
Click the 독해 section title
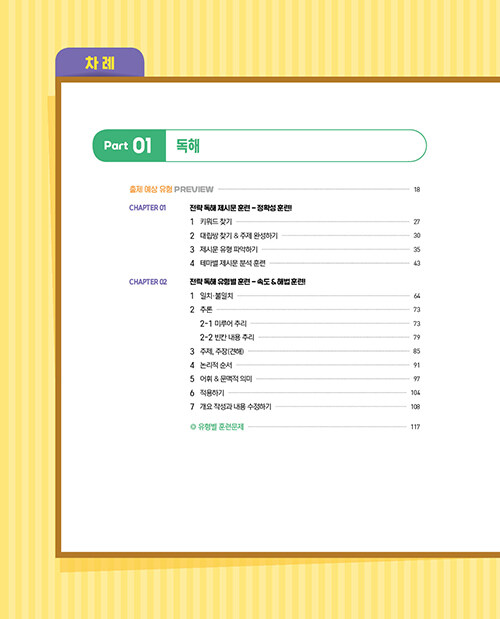pos(188,146)
